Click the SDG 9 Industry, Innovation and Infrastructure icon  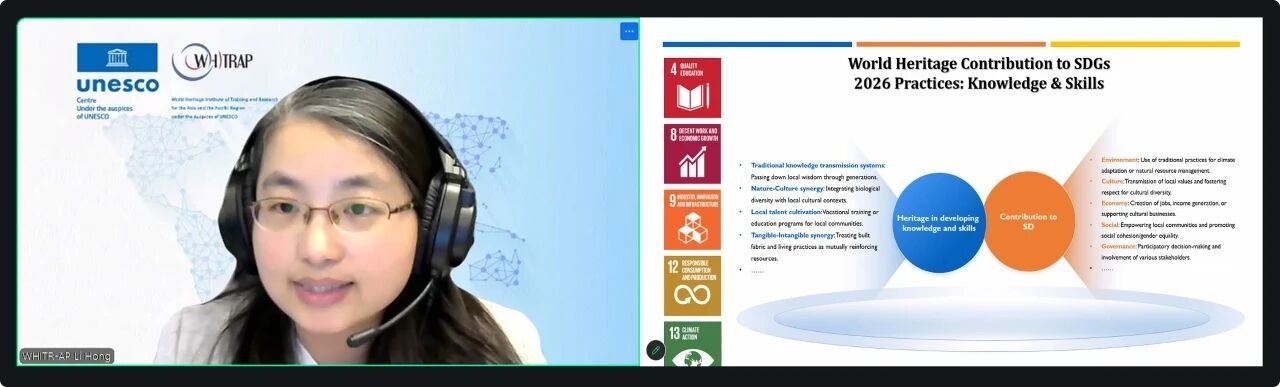tap(692, 219)
